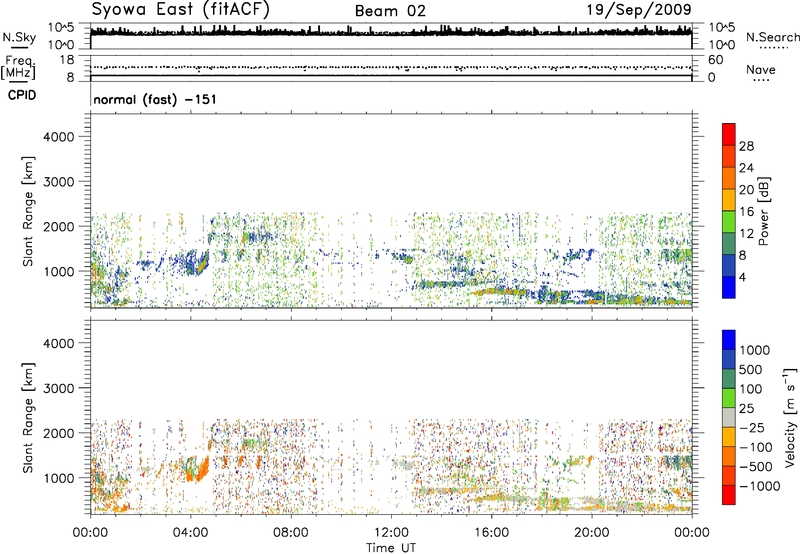The image size is (800, 554).
Task: Select the "Freq. [MHz]" axis label
Action: [x=18, y=68]
